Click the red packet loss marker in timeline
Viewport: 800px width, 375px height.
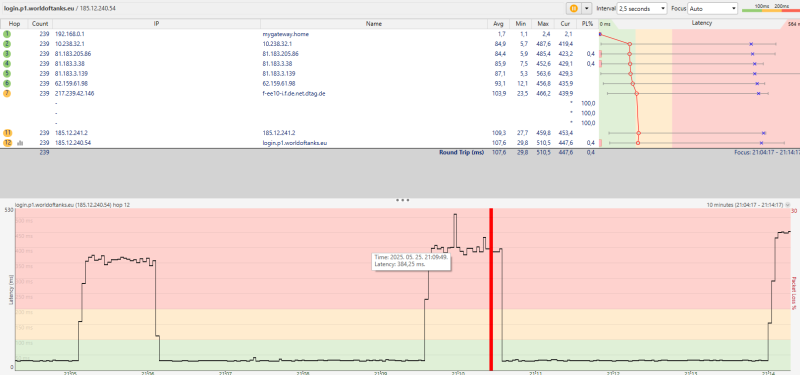[x=491, y=289]
